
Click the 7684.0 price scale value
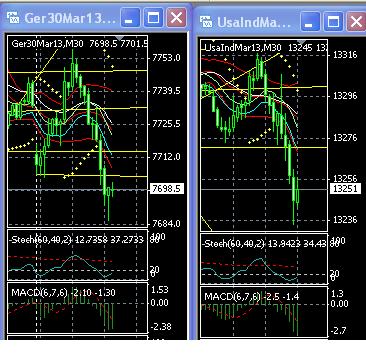pos(166,223)
